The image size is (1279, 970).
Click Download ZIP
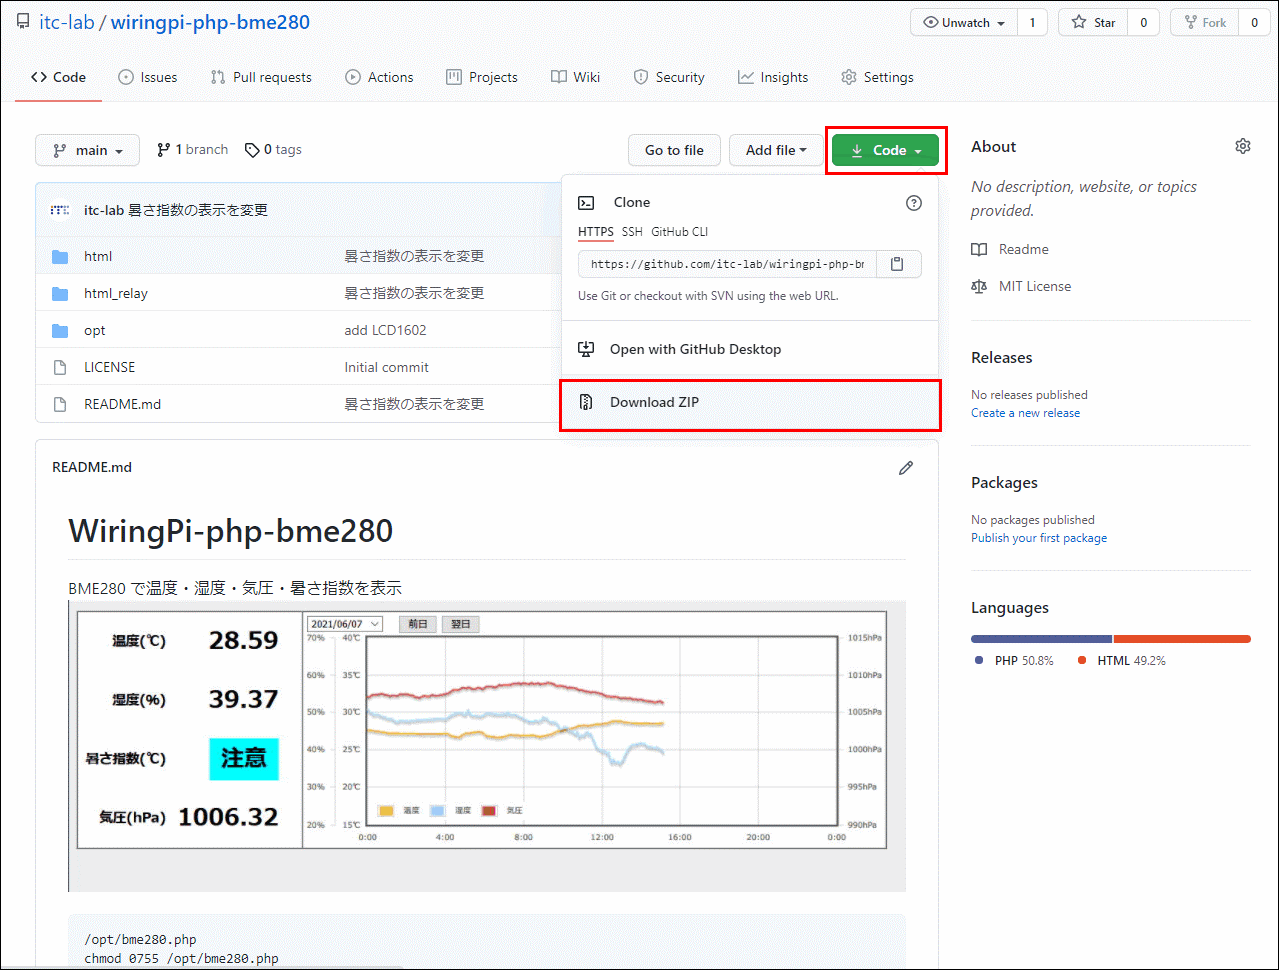(750, 403)
